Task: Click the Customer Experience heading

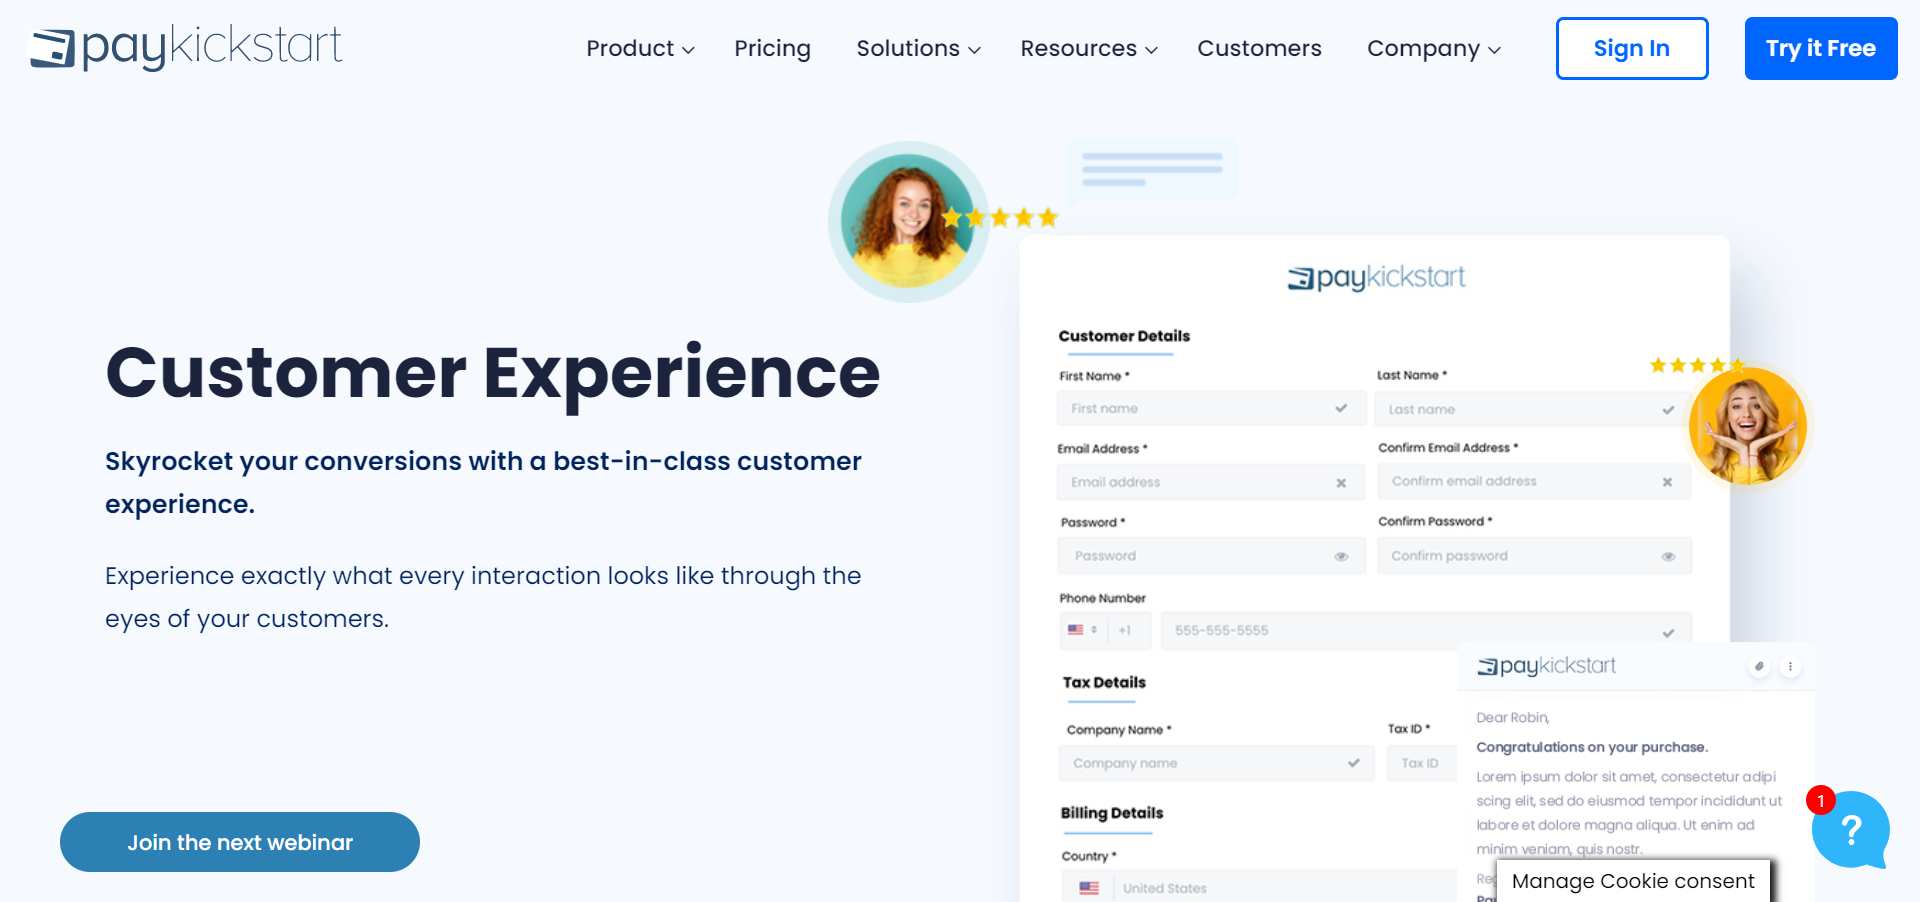Action: pyautogui.click(x=492, y=372)
